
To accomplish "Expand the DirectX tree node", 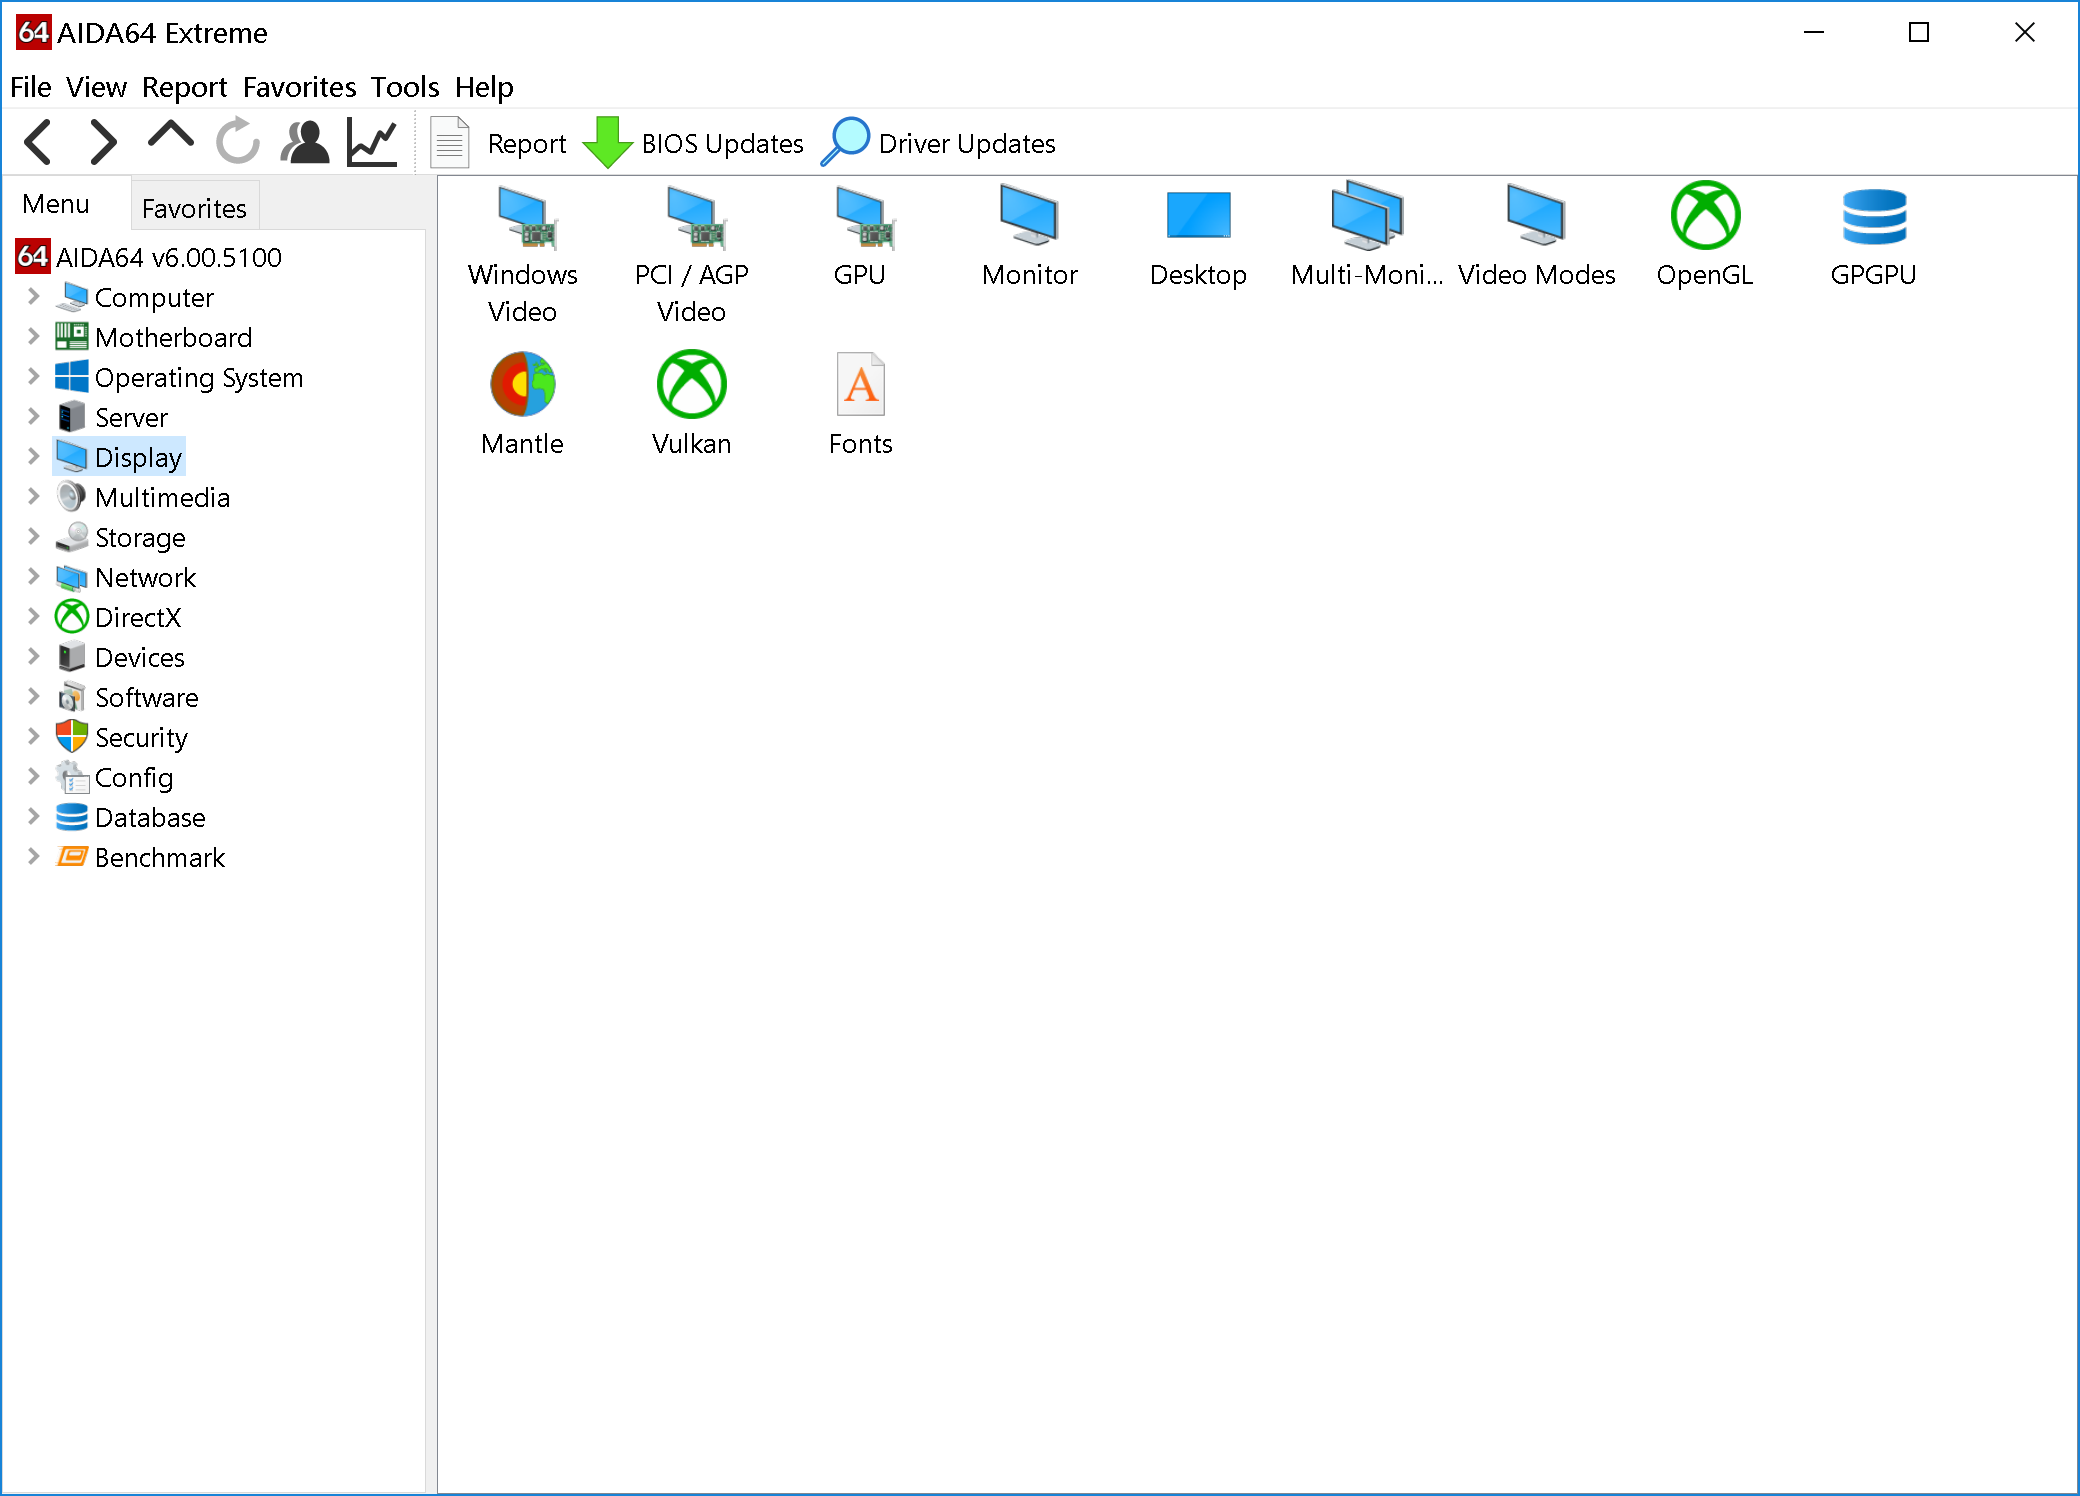I will click(34, 616).
